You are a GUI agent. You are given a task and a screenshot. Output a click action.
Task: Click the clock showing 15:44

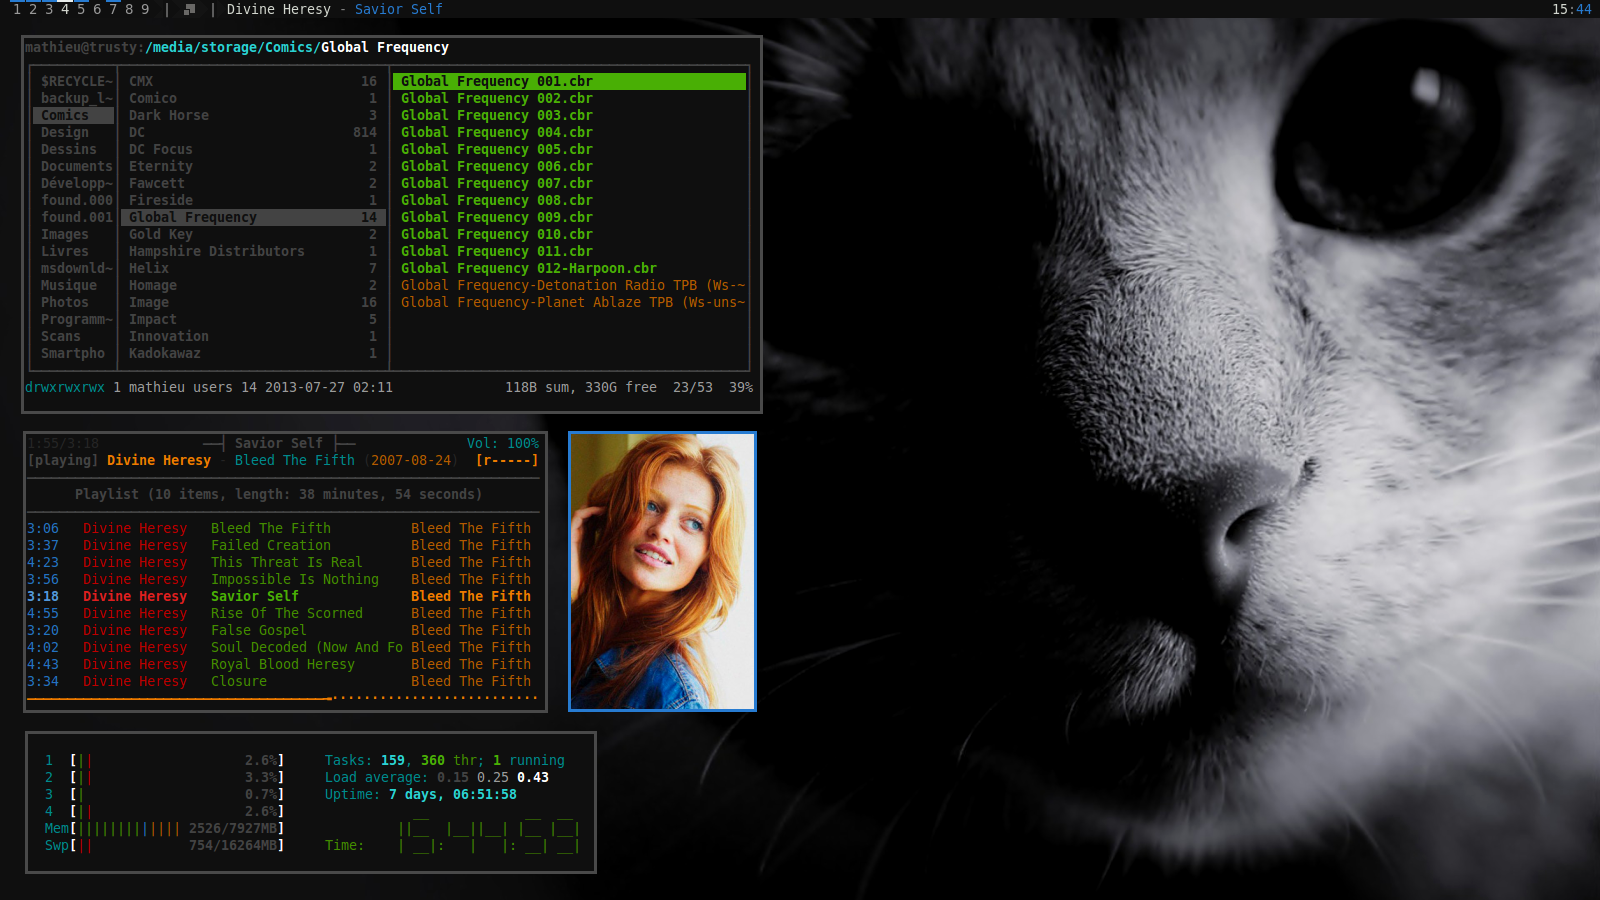coord(1572,9)
